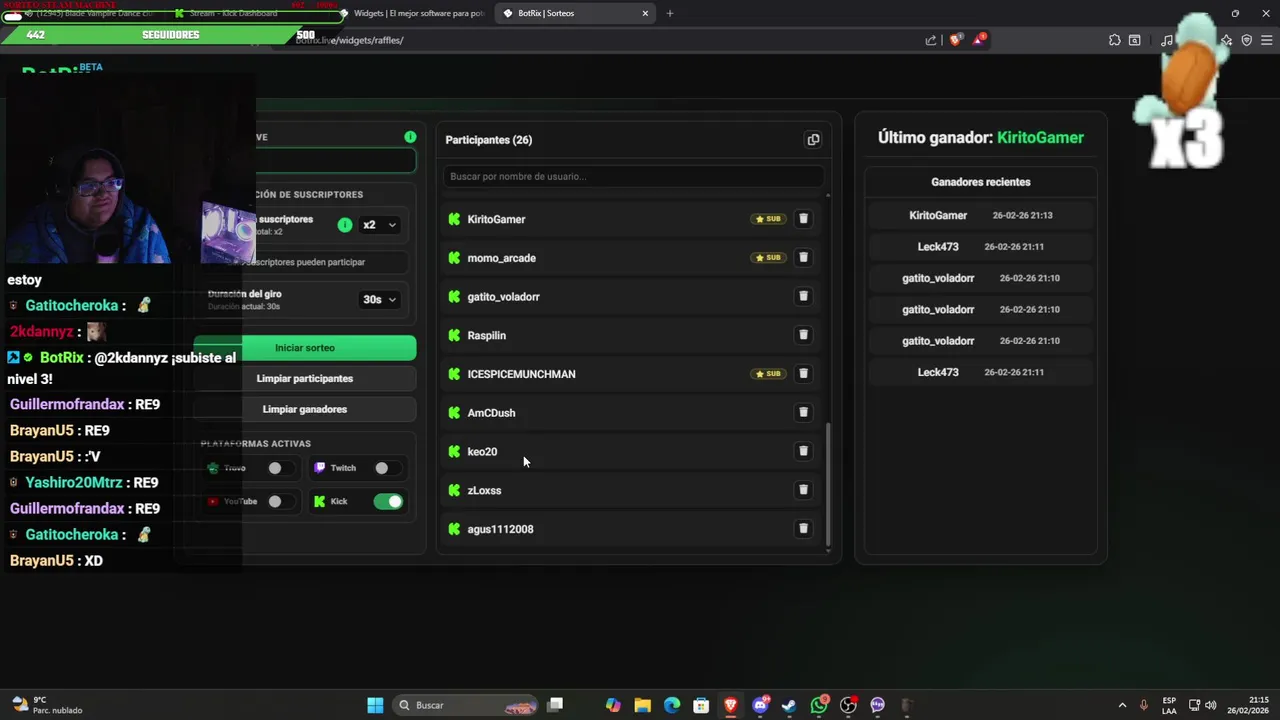Click Raspilin participant name
1280x720 pixels.
(486, 335)
